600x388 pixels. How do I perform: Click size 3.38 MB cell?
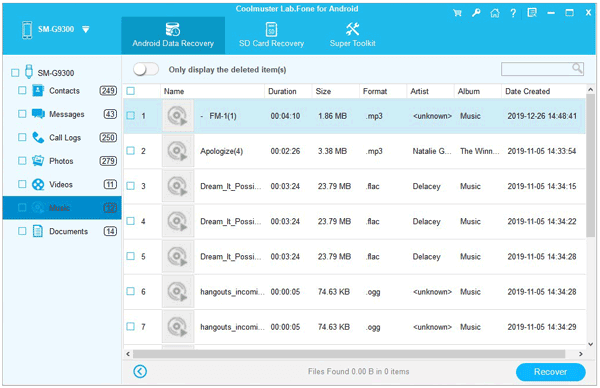[333, 151]
